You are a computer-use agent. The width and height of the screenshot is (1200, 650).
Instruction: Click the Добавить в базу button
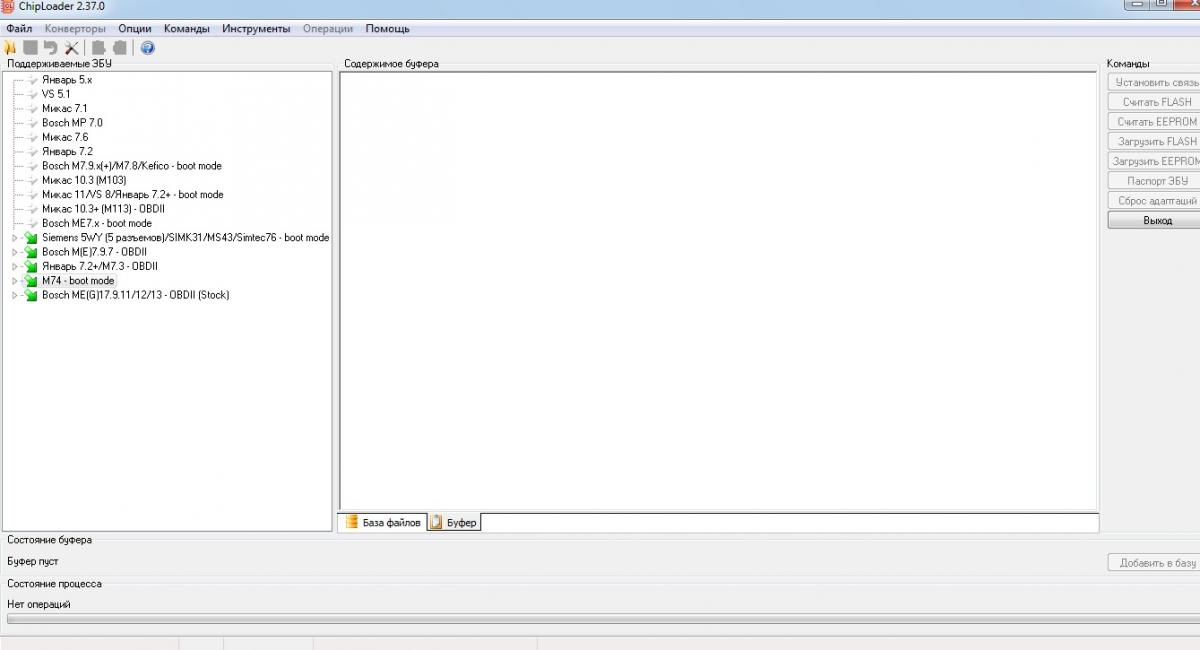click(1154, 563)
